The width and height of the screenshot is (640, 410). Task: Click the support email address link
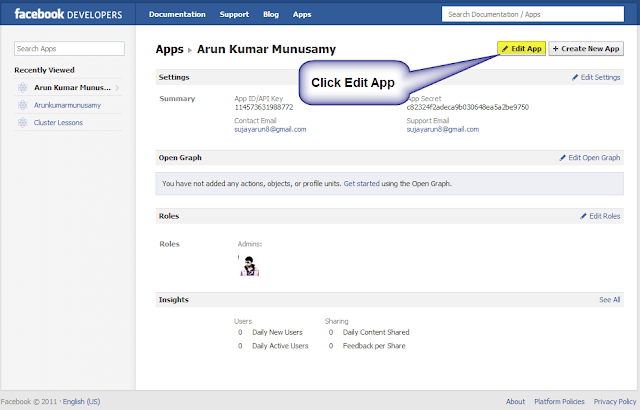click(x=443, y=129)
